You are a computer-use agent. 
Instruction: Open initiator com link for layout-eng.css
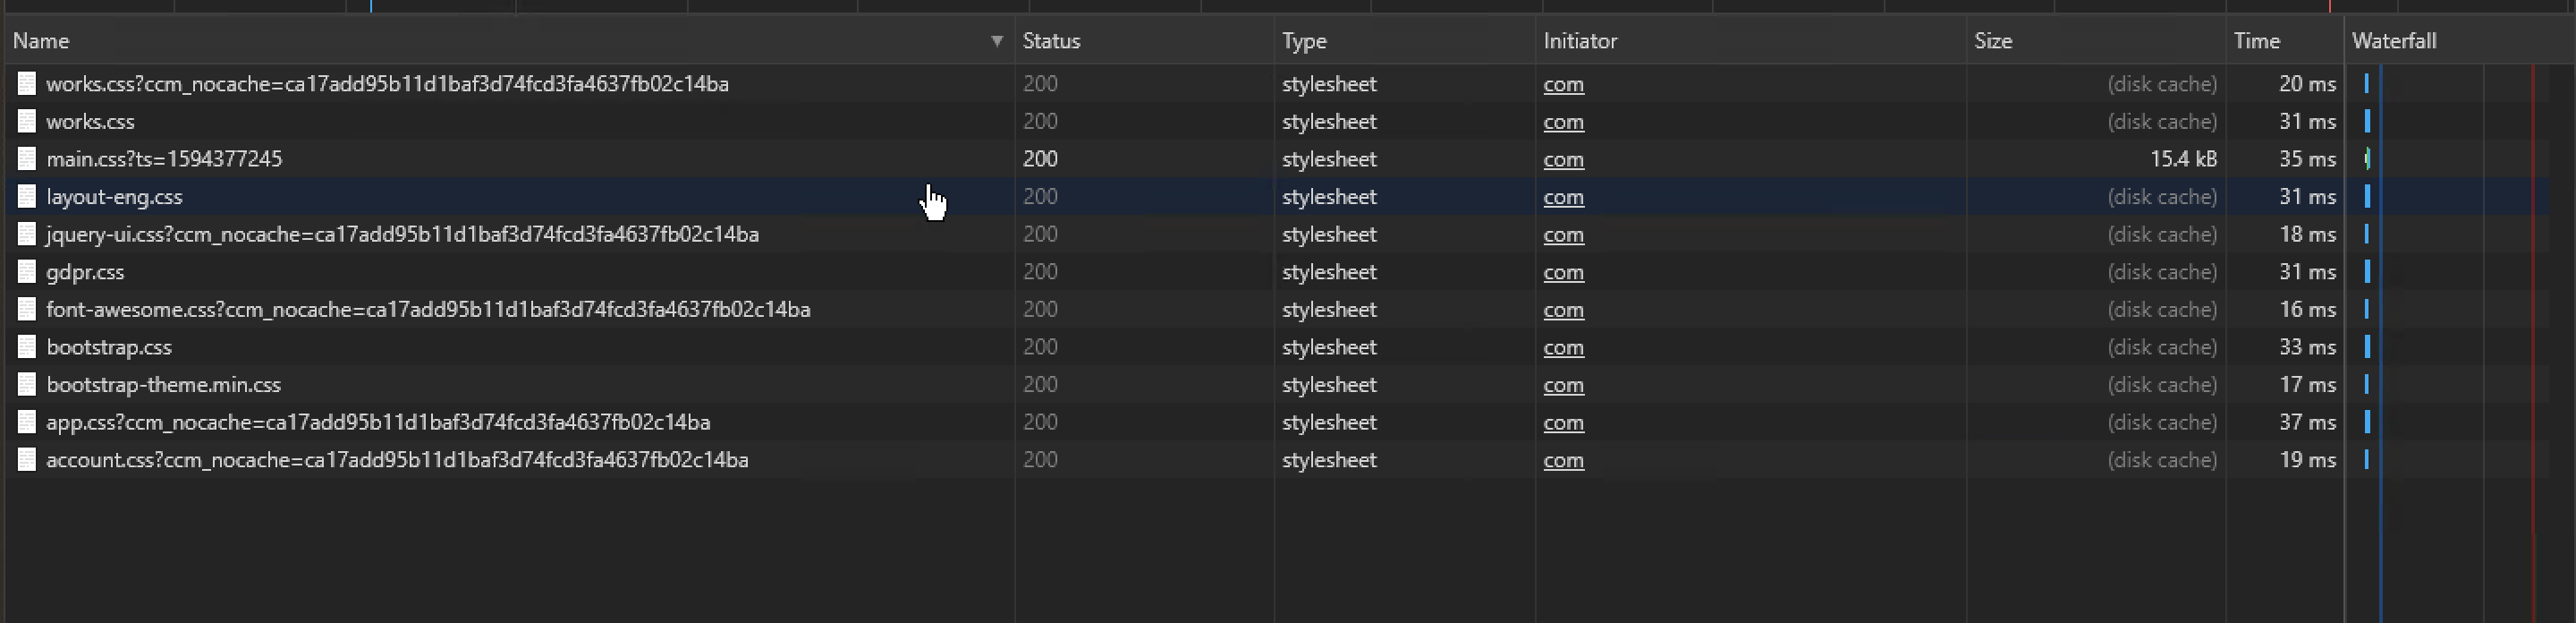click(x=1563, y=197)
